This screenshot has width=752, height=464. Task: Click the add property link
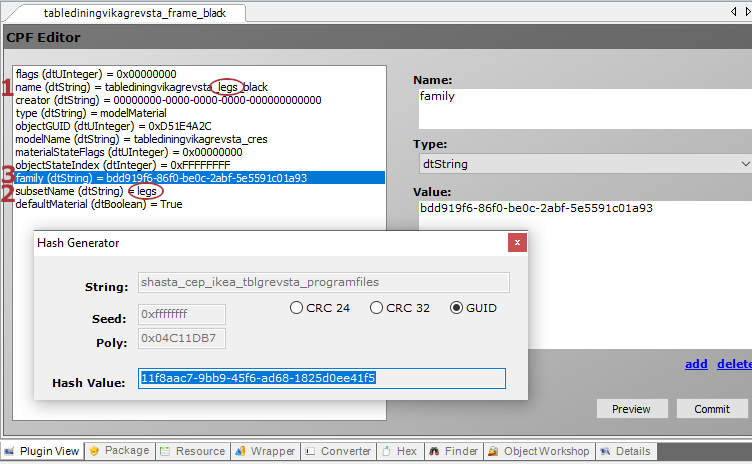pos(696,364)
